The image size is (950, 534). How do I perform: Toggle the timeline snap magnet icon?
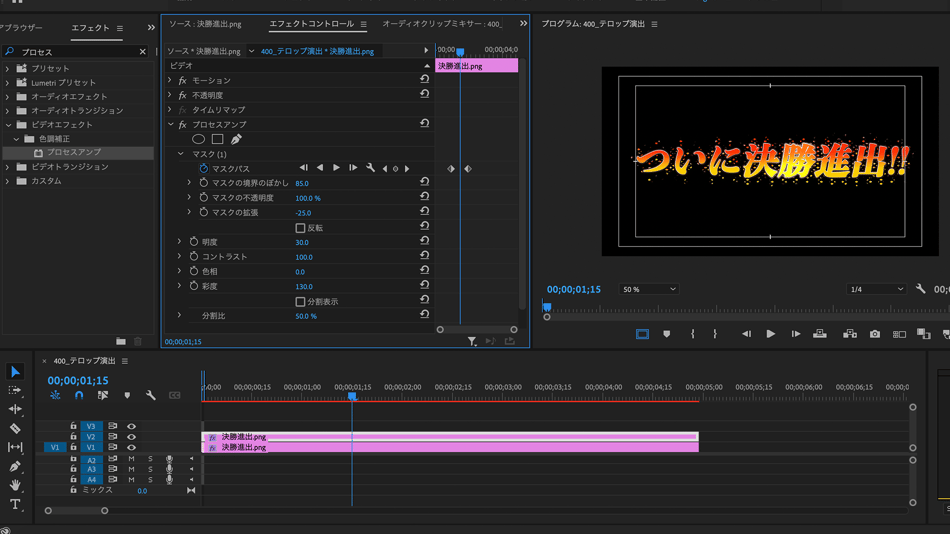coord(79,396)
